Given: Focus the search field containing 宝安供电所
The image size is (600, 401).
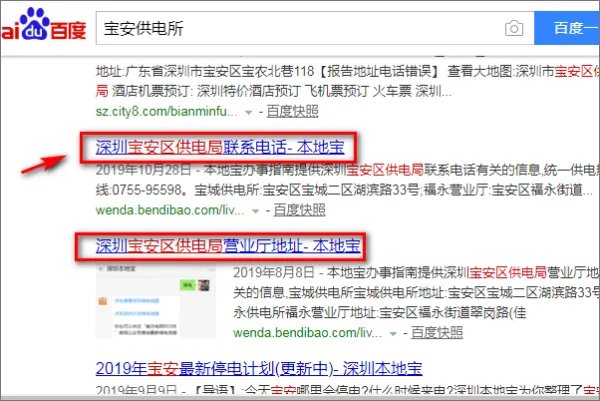Looking at the screenshot, I should point(290,28).
